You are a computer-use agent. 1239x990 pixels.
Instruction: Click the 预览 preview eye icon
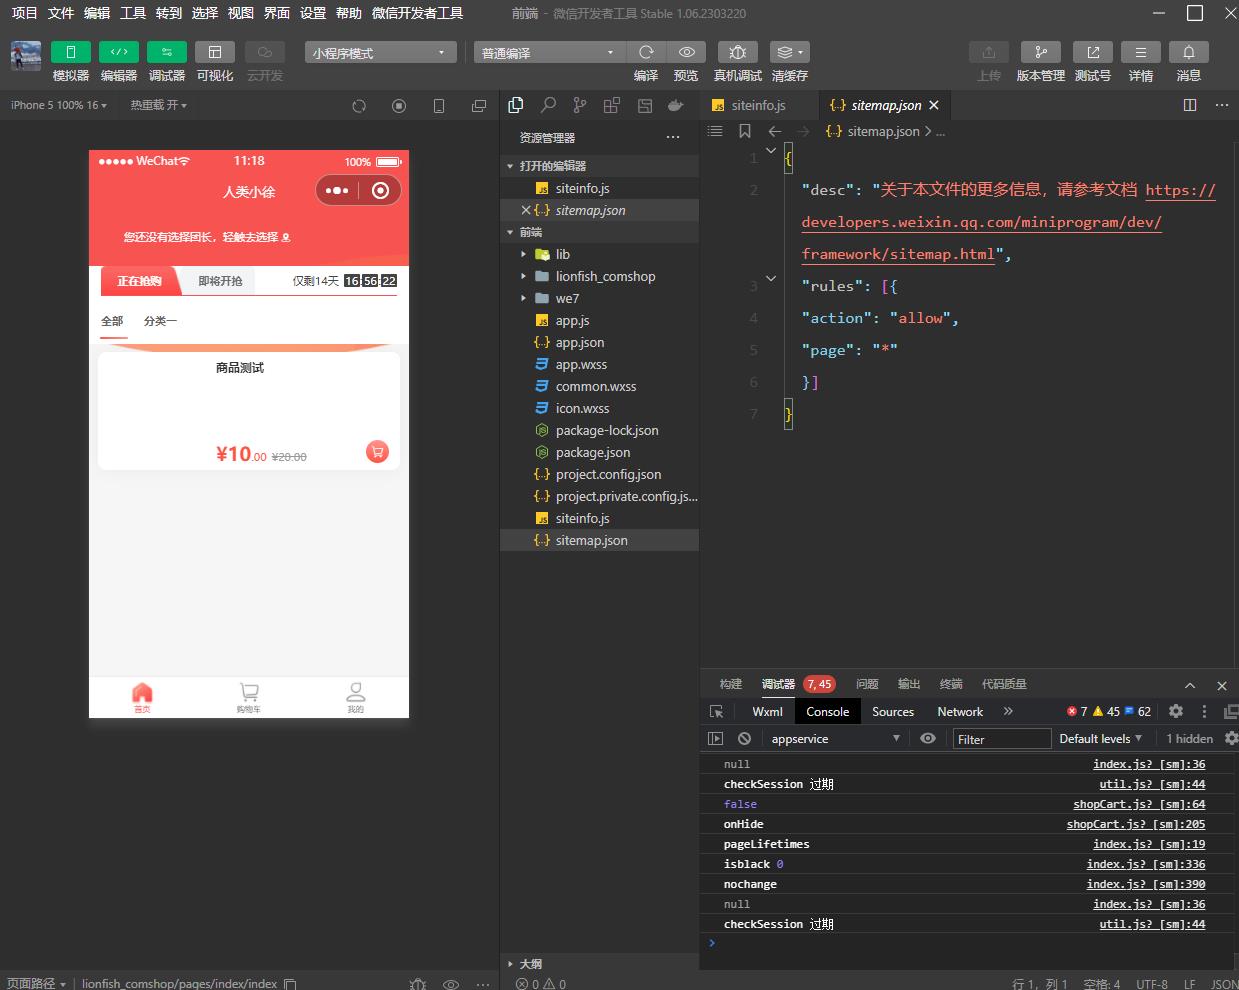click(687, 52)
